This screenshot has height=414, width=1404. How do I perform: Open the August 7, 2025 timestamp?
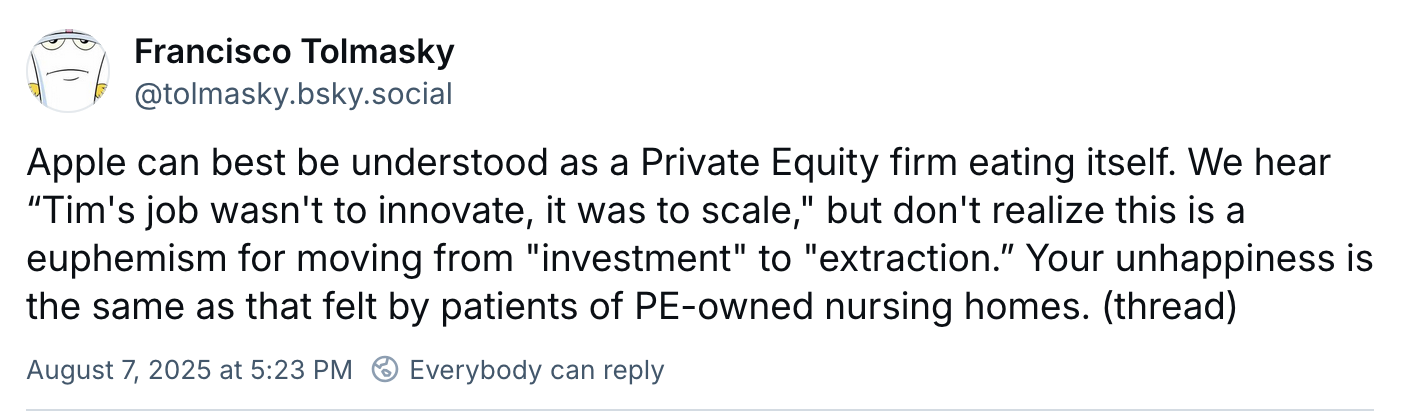(x=188, y=370)
